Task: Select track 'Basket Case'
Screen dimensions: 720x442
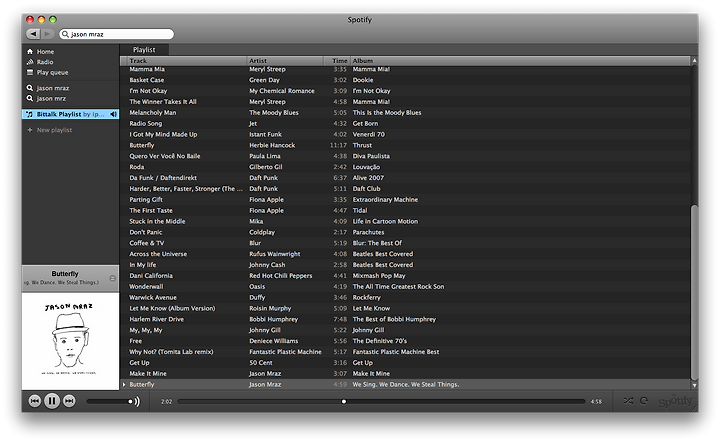Action: pos(146,80)
